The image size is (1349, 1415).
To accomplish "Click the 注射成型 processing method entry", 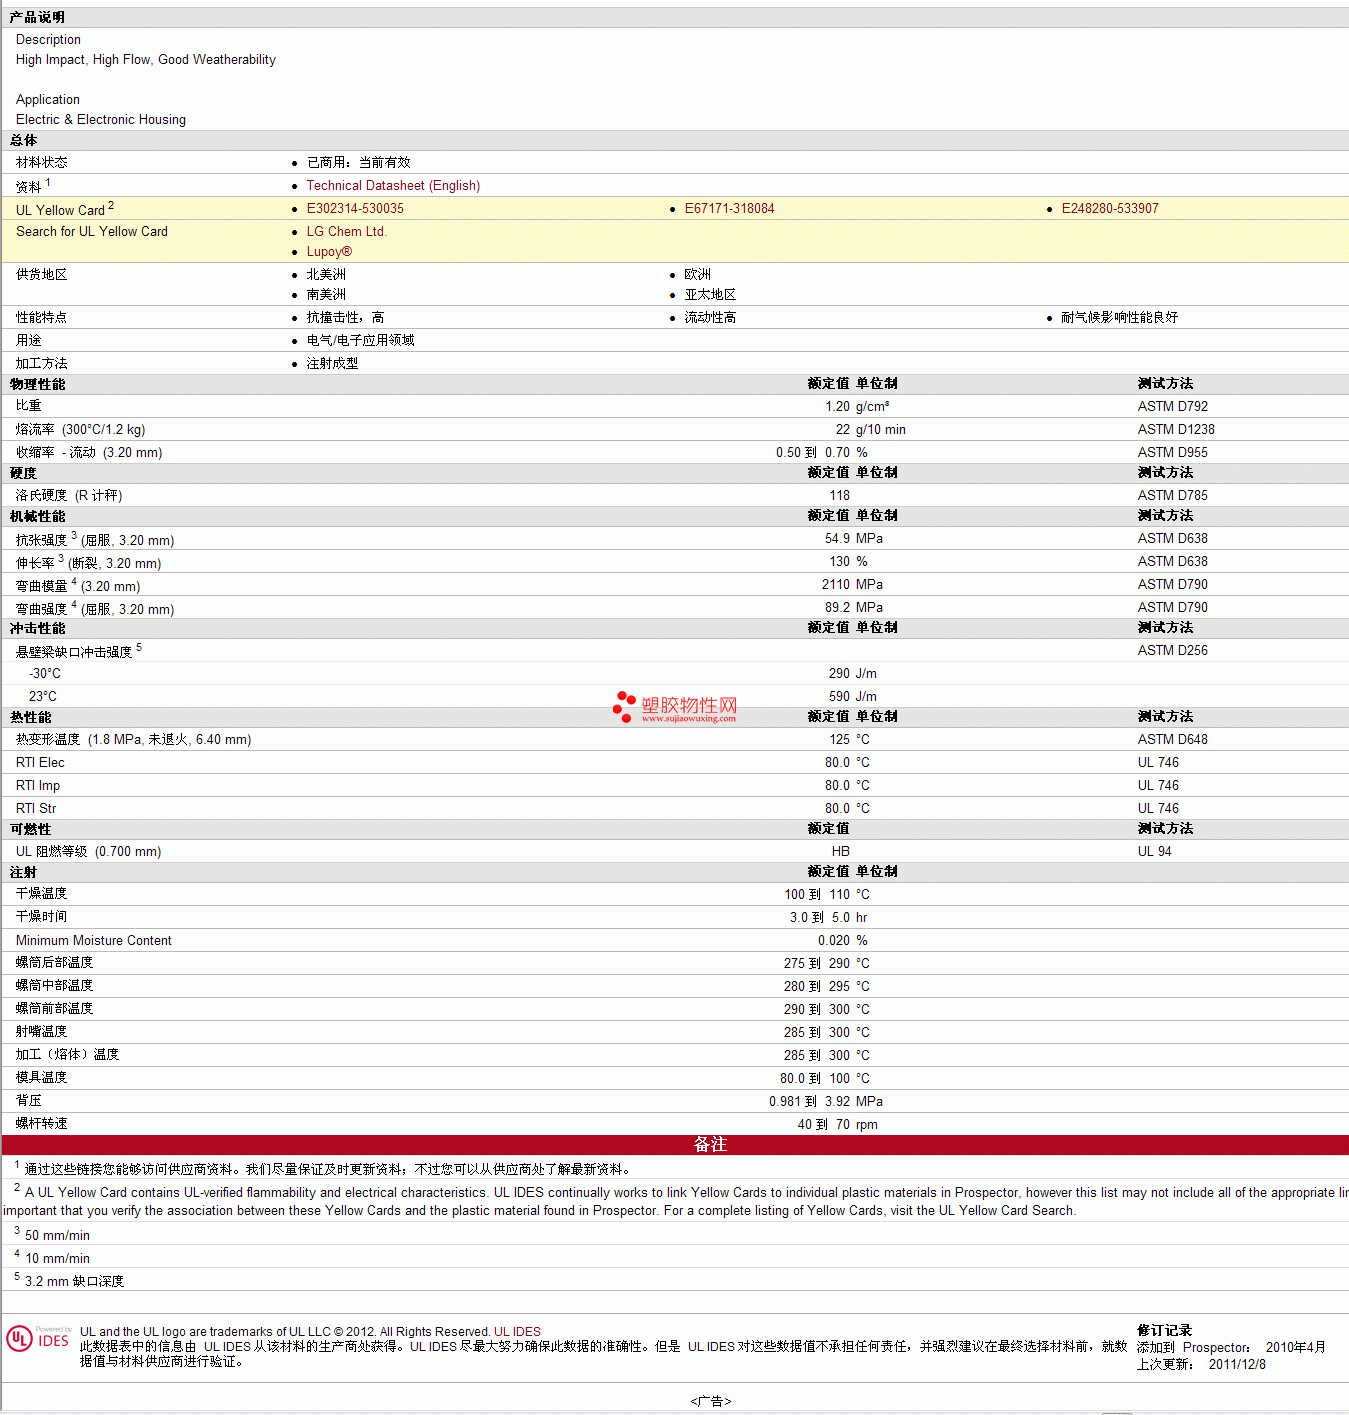I will click(x=332, y=364).
